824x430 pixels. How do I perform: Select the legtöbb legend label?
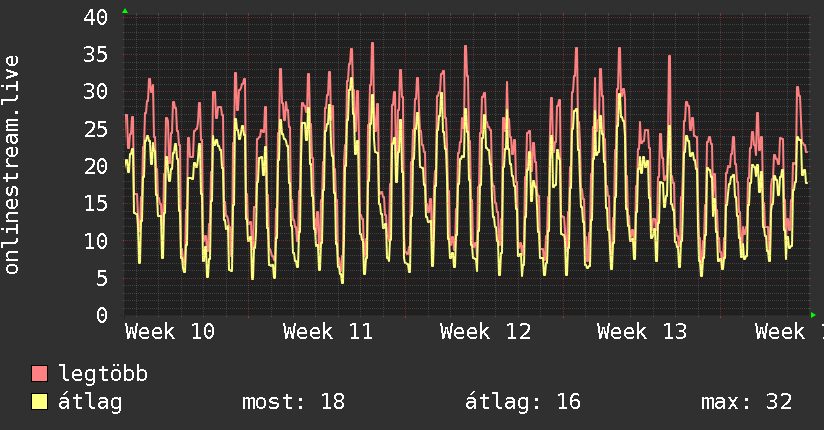click(x=103, y=375)
